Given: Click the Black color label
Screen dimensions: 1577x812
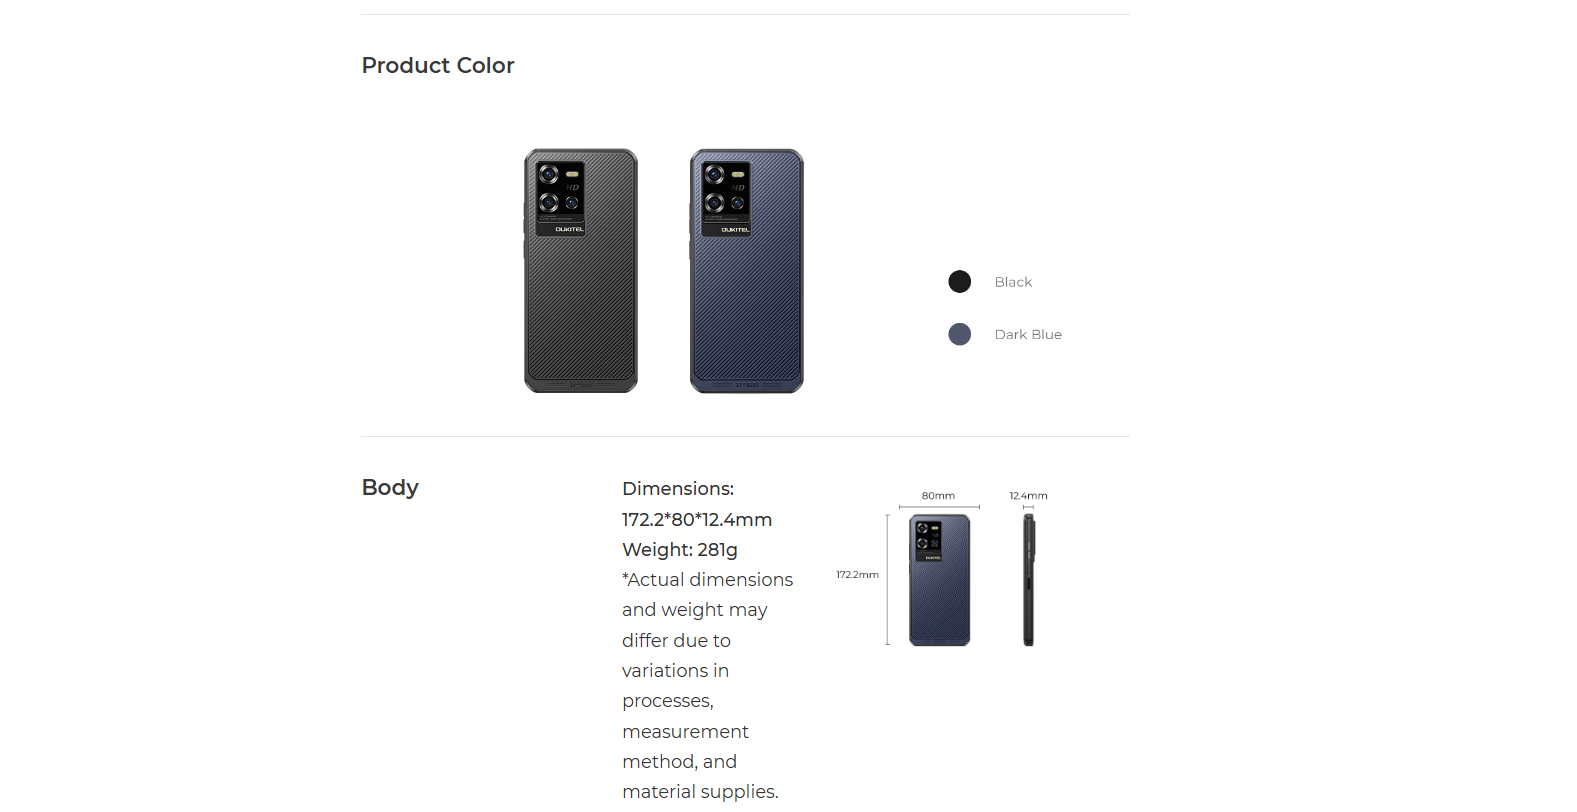Looking at the screenshot, I should (x=1013, y=282).
